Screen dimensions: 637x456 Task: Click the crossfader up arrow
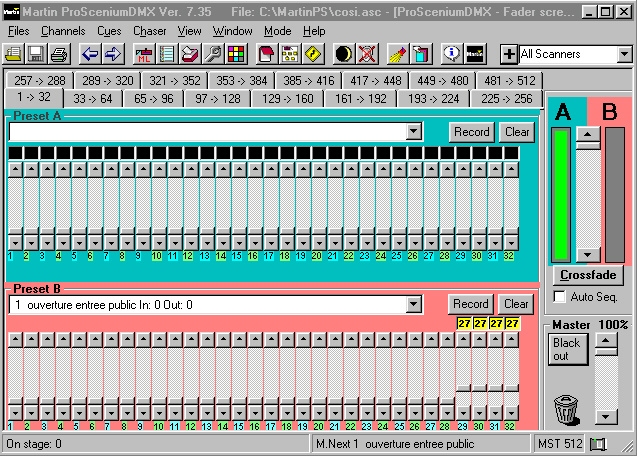588,134
